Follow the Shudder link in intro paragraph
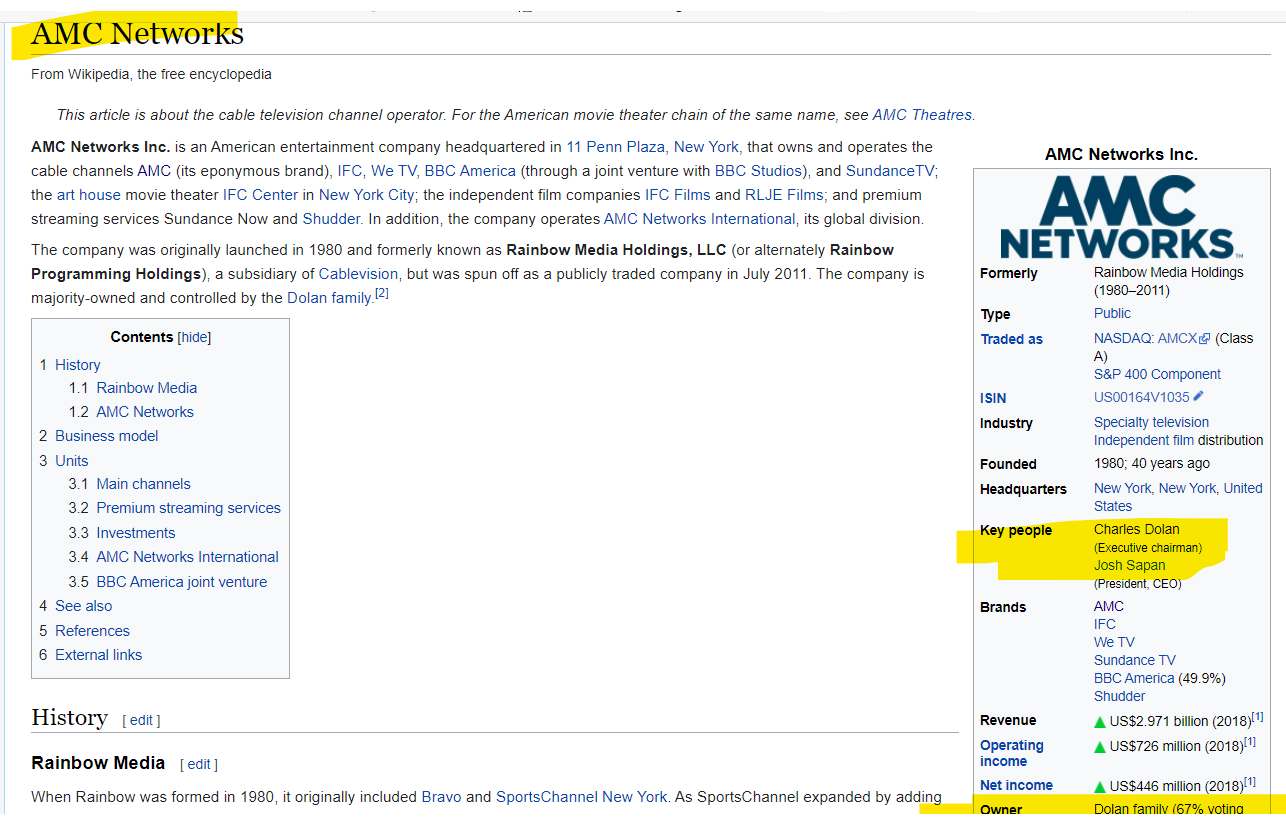Image resolution: width=1286 pixels, height=837 pixels. [x=331, y=219]
